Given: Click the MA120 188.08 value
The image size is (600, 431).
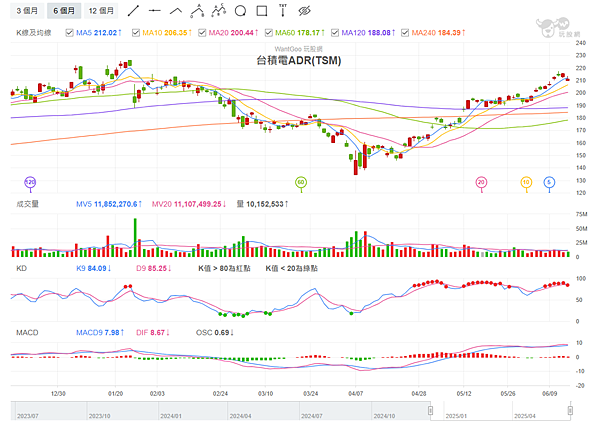Looking at the screenshot, I should click(x=368, y=33).
